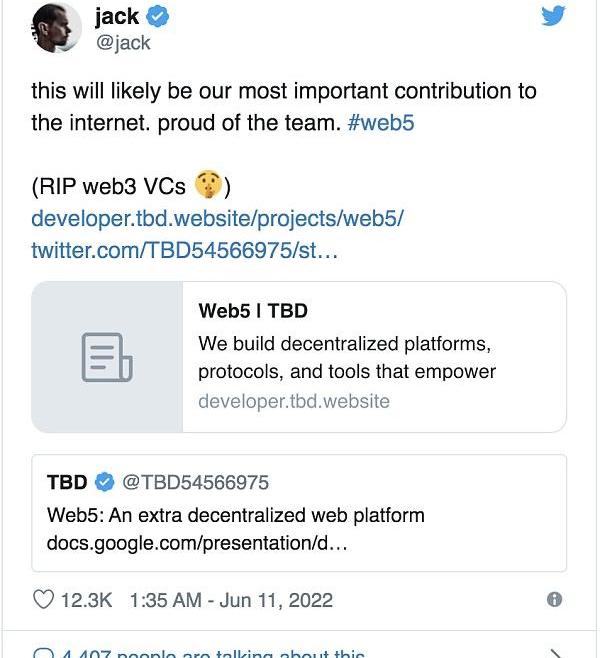The width and height of the screenshot is (600, 658).
Task: Open the quoted tweet about Web5 platform
Action: coord(235,516)
